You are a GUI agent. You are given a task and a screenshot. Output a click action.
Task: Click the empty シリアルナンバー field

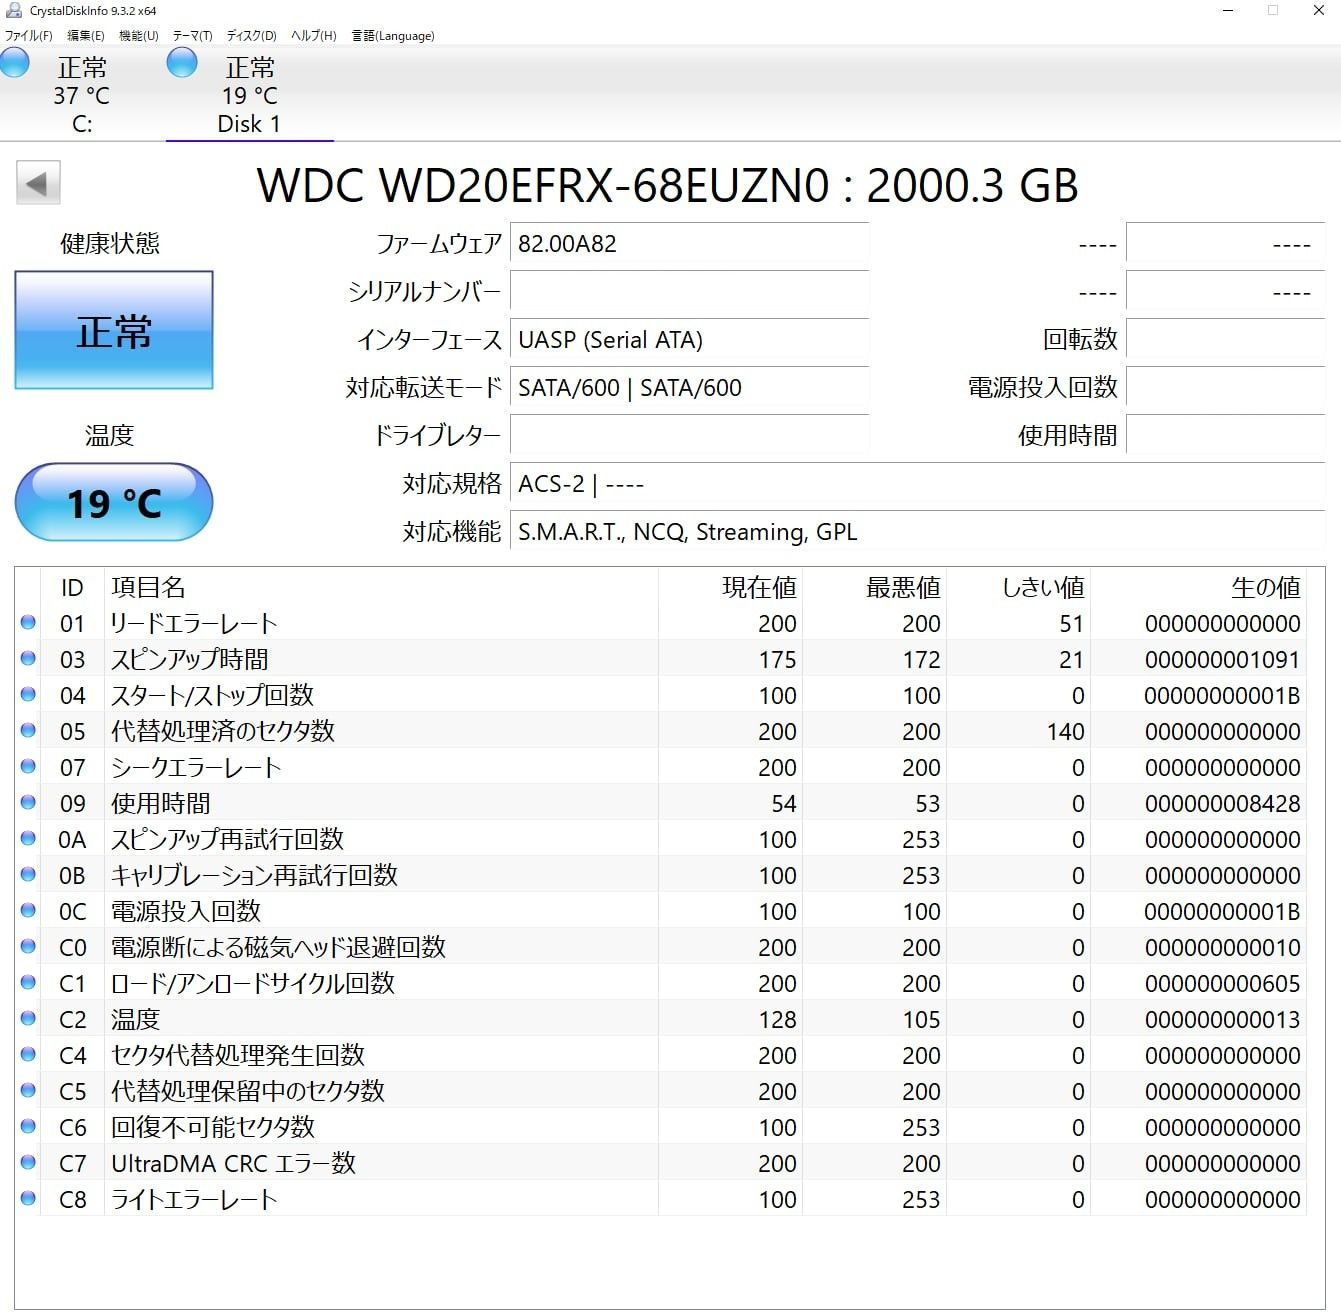pyautogui.click(x=690, y=292)
